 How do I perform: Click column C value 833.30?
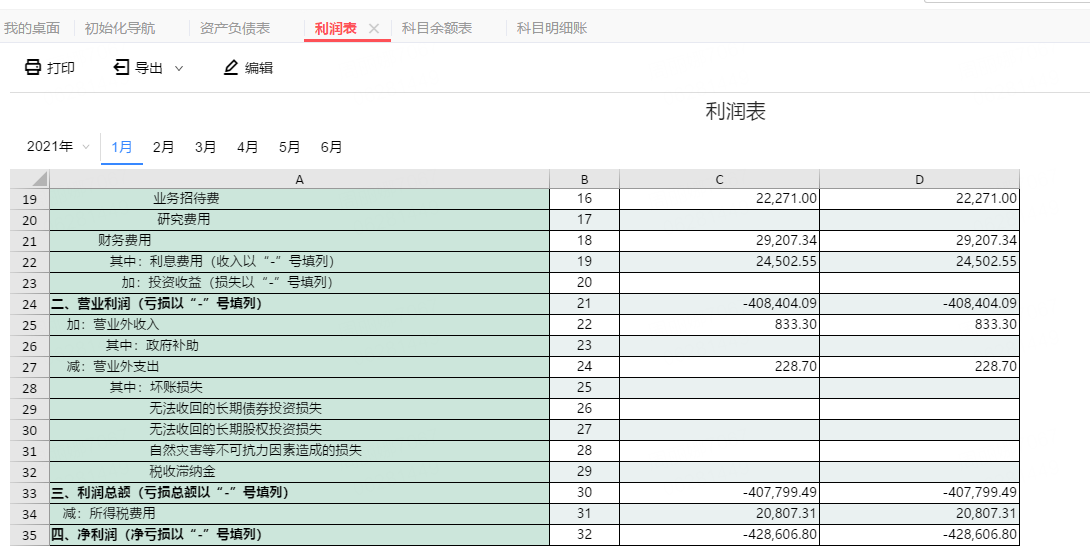click(x=719, y=325)
